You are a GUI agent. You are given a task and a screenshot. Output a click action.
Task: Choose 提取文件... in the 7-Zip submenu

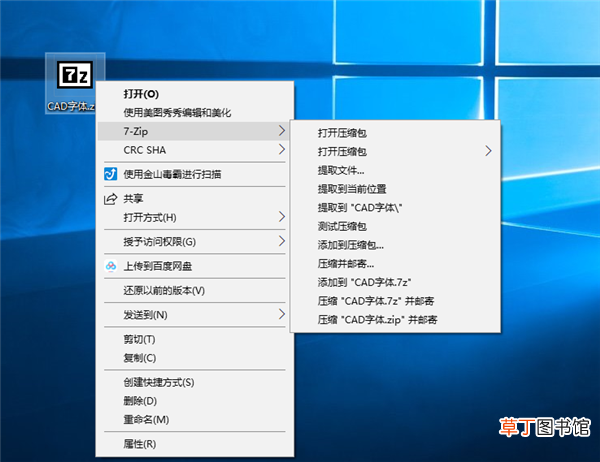395,170
